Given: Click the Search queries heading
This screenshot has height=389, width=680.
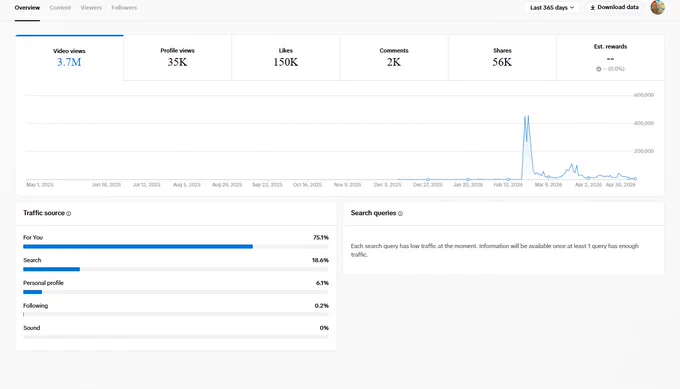Looking at the screenshot, I should (373, 213).
